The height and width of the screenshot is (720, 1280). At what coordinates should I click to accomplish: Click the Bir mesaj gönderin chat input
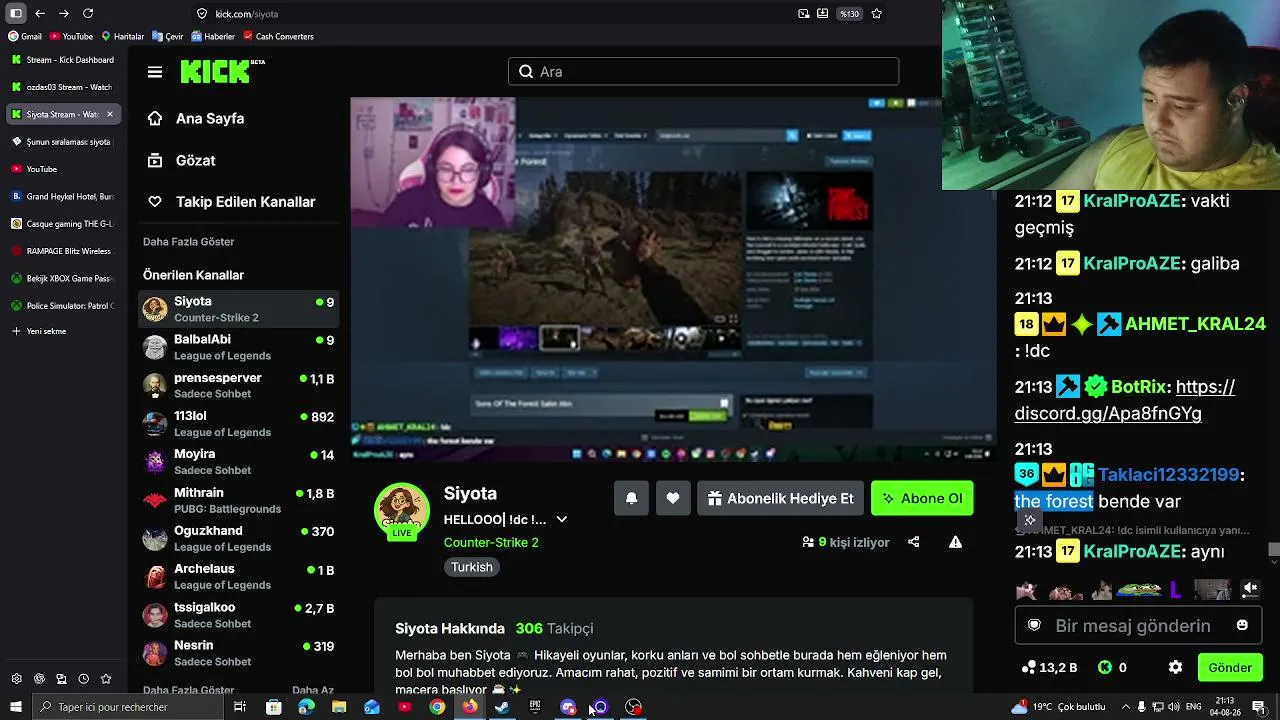pyautogui.click(x=1138, y=625)
